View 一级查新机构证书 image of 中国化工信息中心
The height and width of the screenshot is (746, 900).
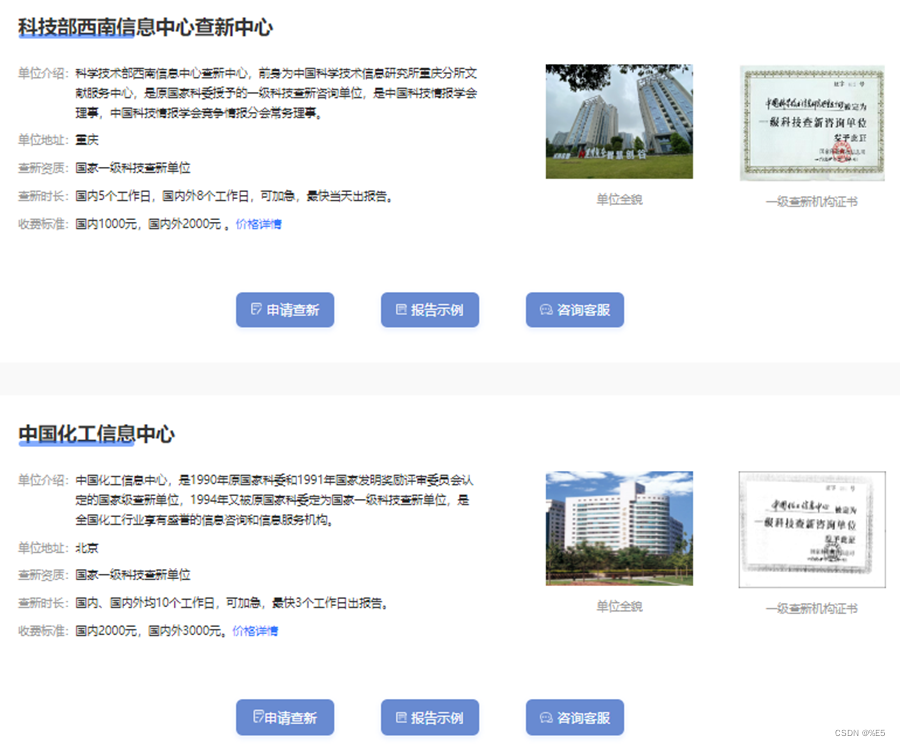click(x=812, y=530)
